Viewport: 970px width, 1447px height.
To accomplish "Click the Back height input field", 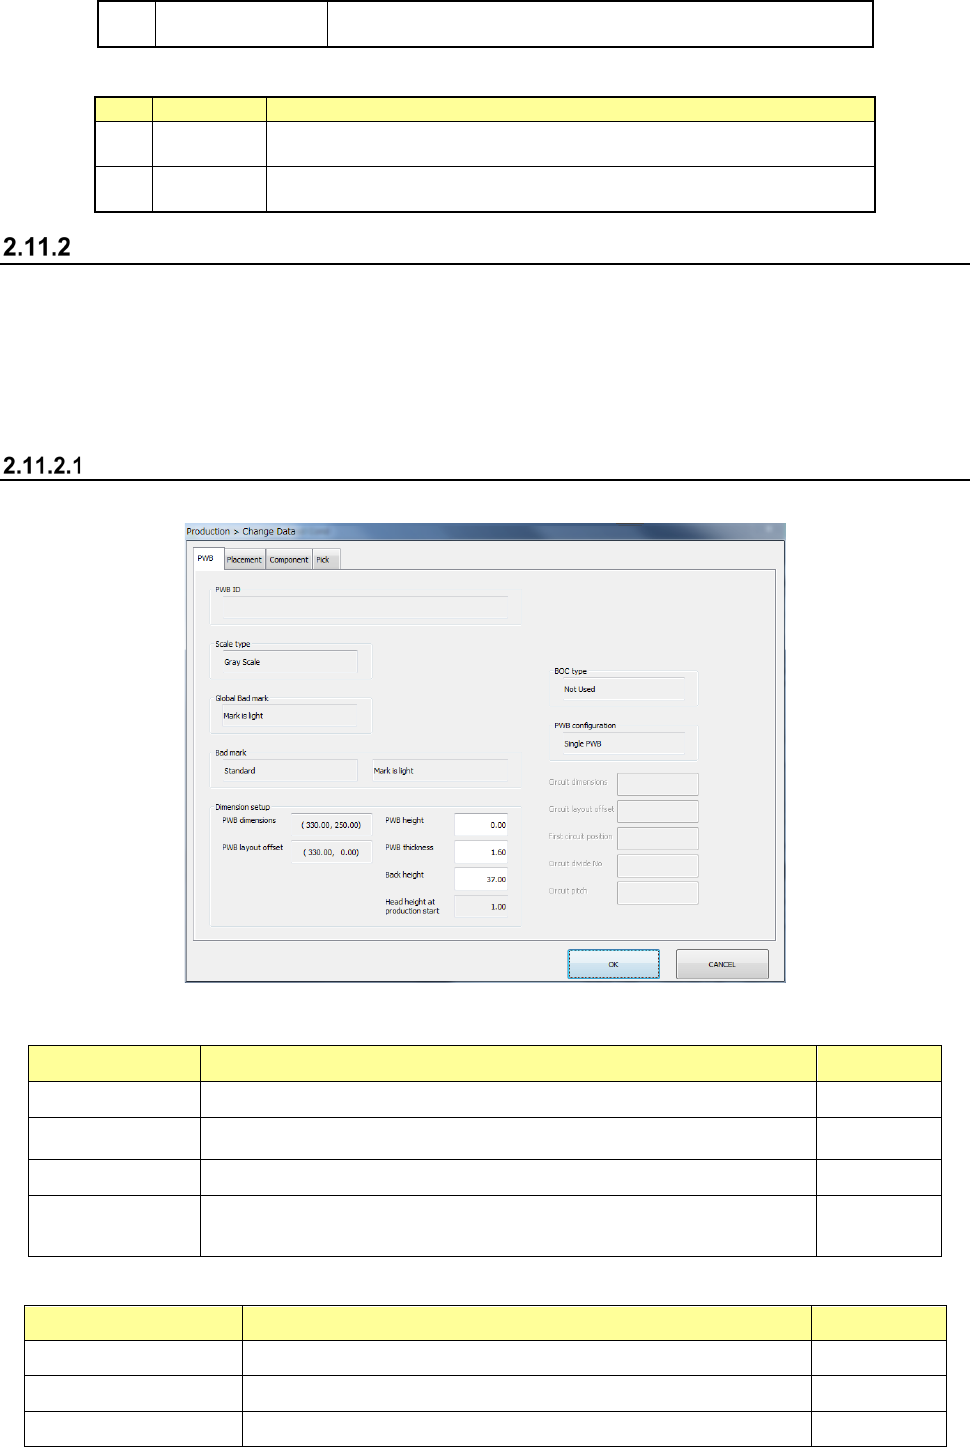I will (481, 879).
